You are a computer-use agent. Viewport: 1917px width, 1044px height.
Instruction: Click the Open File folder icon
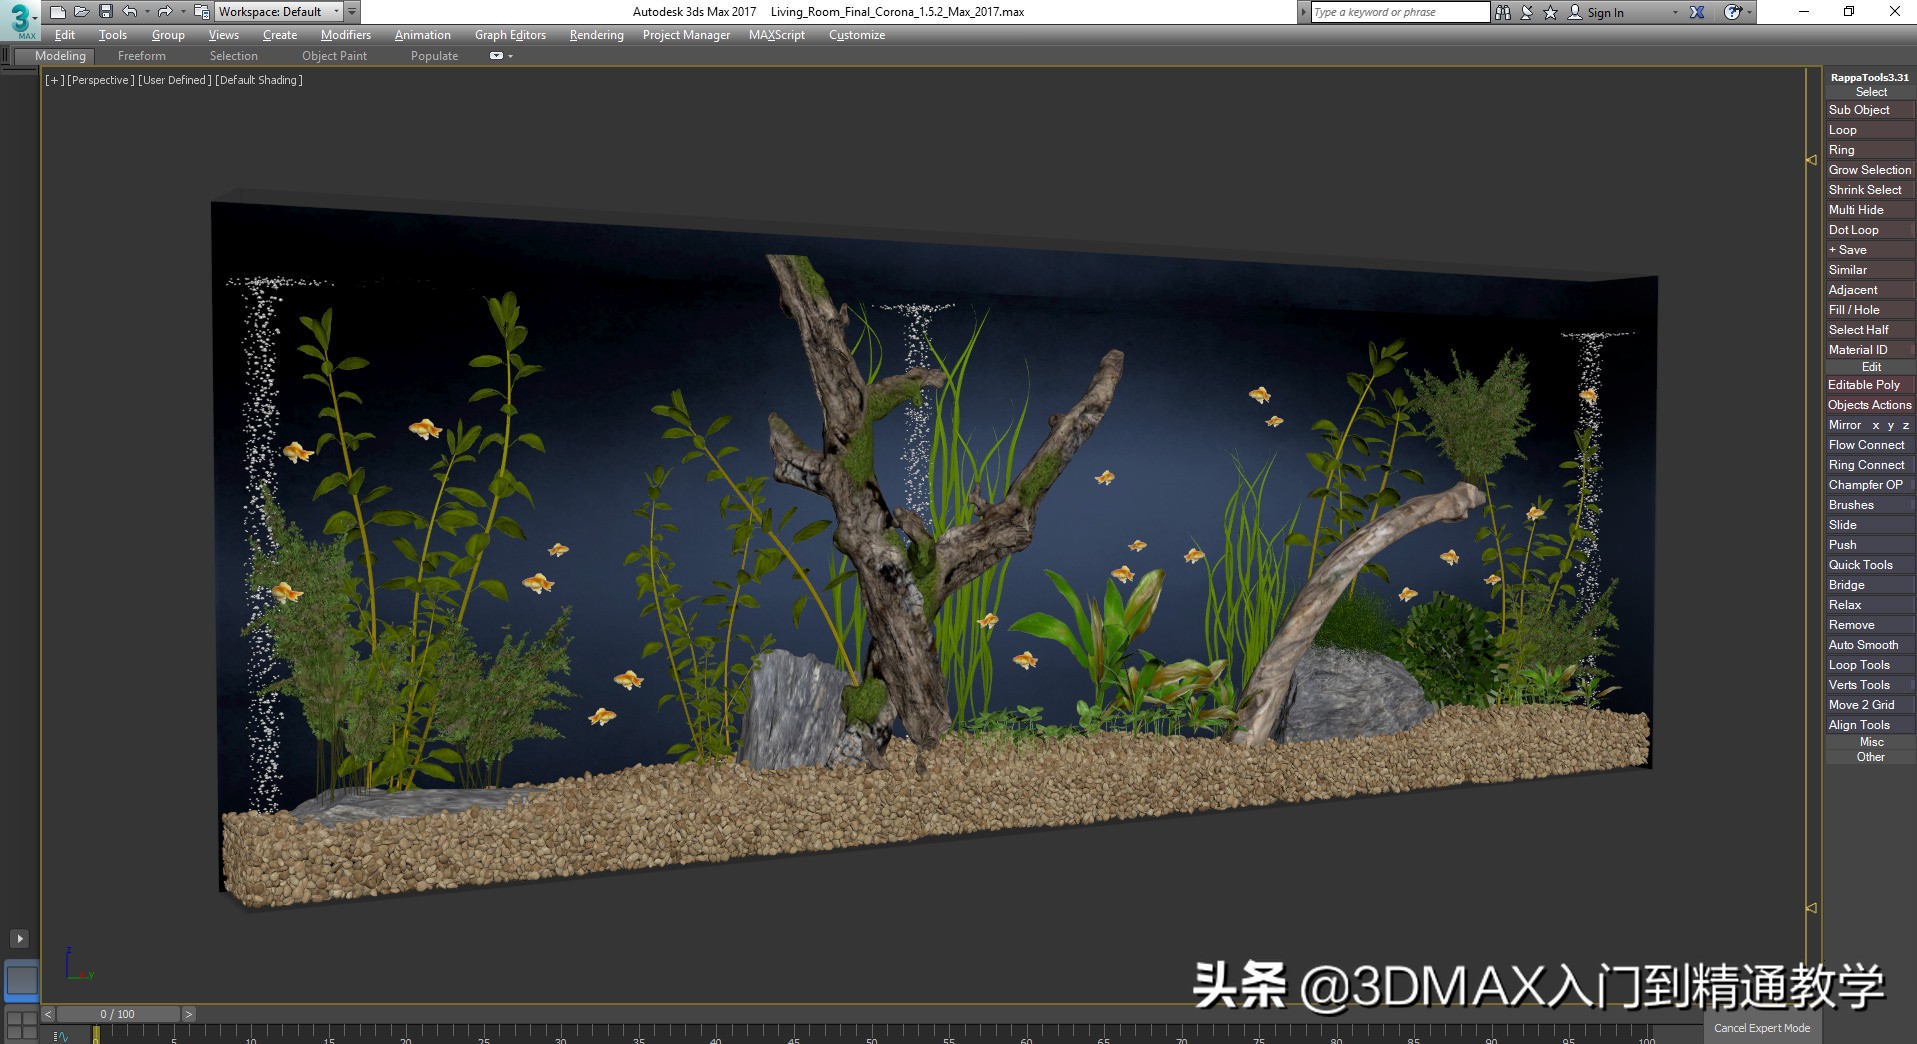tap(81, 12)
